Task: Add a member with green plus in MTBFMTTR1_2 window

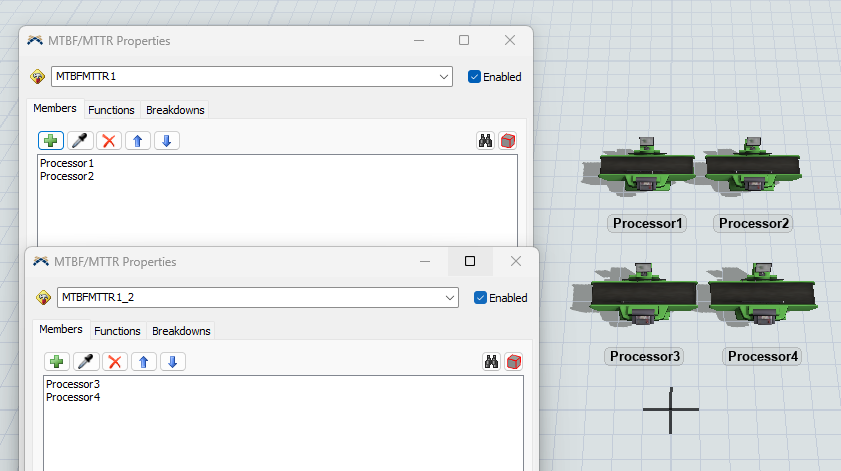Action: tap(57, 362)
